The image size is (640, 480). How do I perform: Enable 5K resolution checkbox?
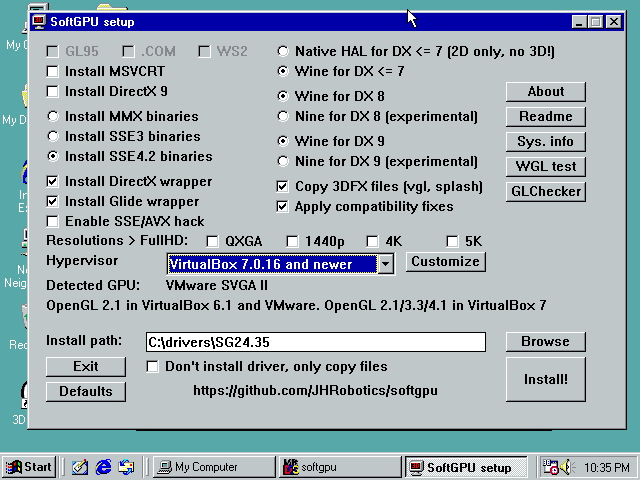click(x=453, y=242)
